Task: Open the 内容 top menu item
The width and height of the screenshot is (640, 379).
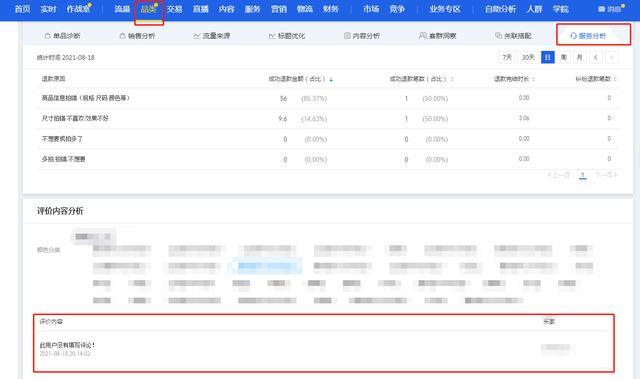Action: coord(227,9)
